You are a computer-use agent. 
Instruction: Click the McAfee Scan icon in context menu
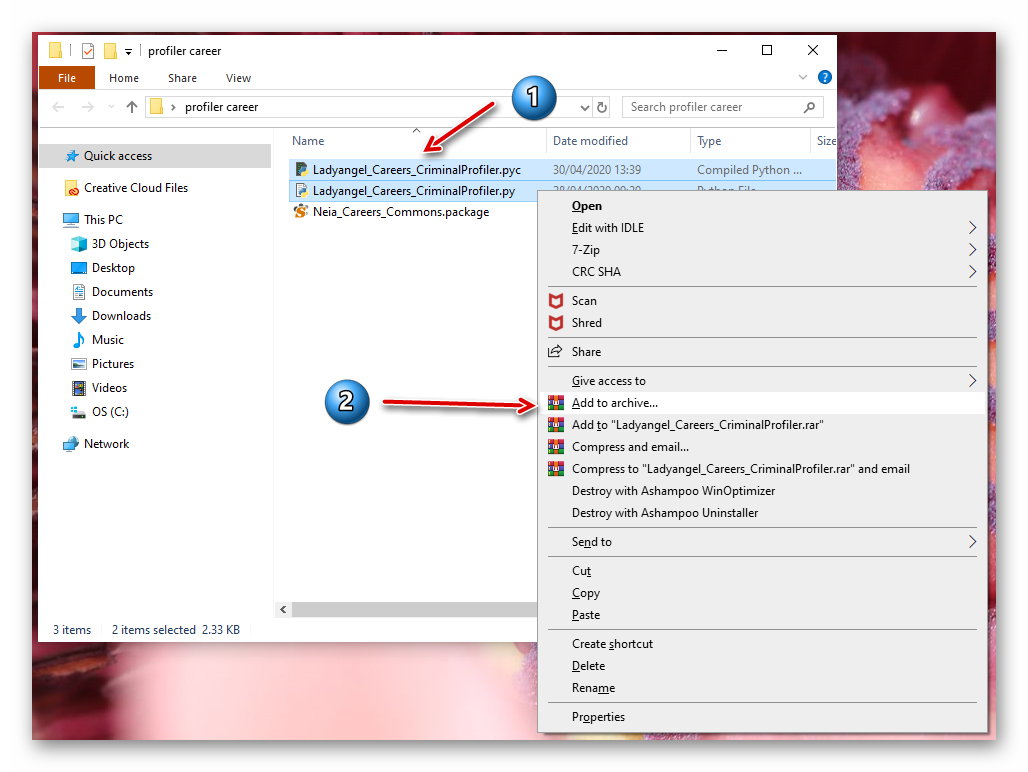556,301
